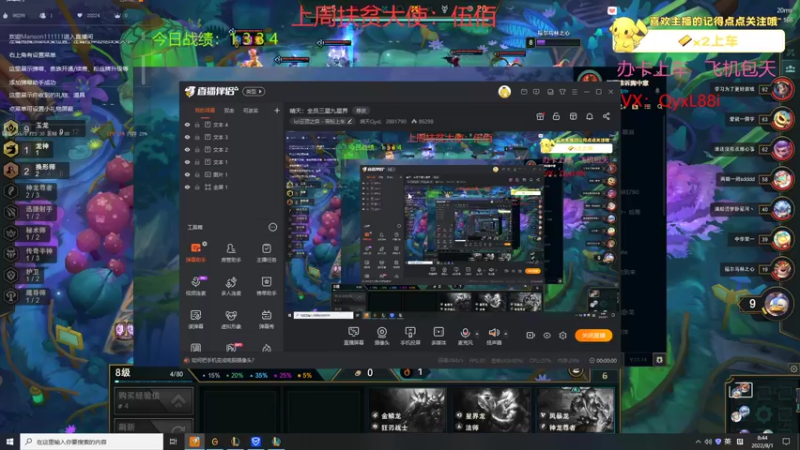The image size is (800, 450).
Task: Click the blue shield taskbar icon
Action: click(x=256, y=442)
